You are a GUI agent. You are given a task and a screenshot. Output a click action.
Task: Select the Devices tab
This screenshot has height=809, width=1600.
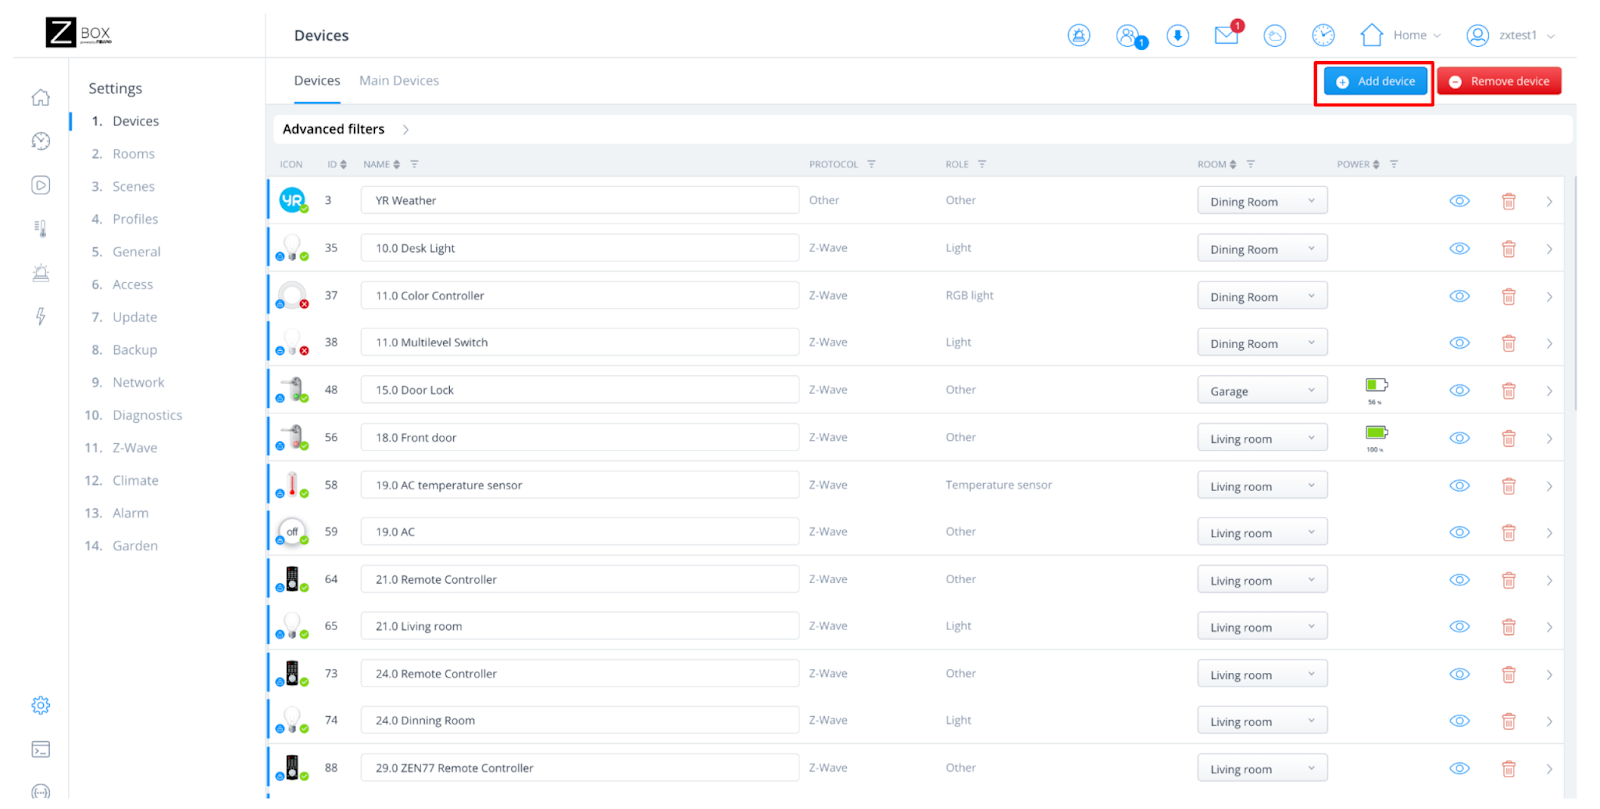317,81
